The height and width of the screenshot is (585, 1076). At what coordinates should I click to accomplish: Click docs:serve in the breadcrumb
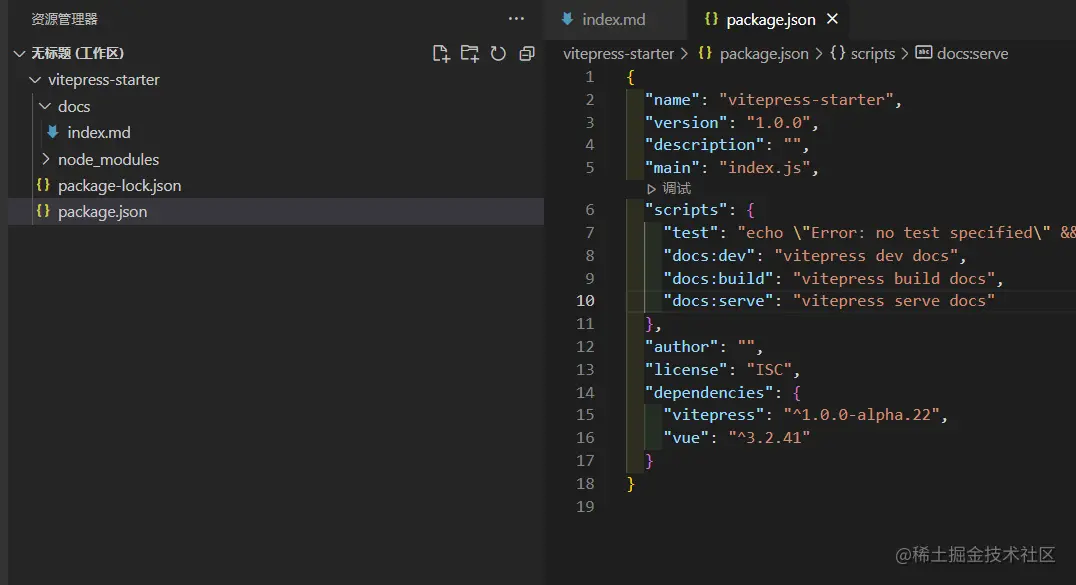[972, 54]
